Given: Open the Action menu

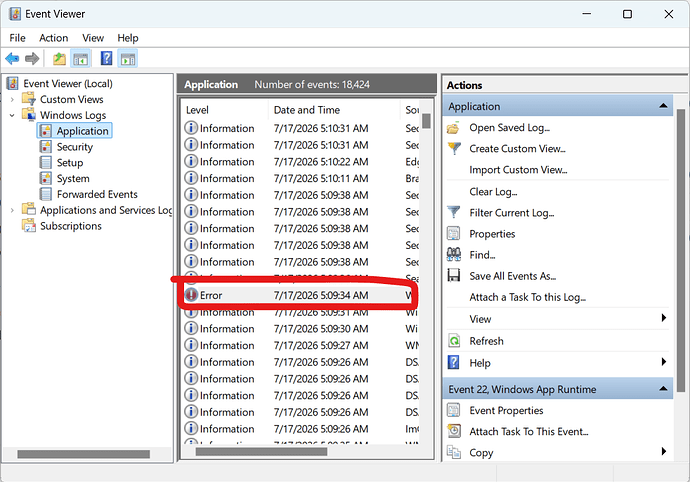Looking at the screenshot, I should [54, 38].
